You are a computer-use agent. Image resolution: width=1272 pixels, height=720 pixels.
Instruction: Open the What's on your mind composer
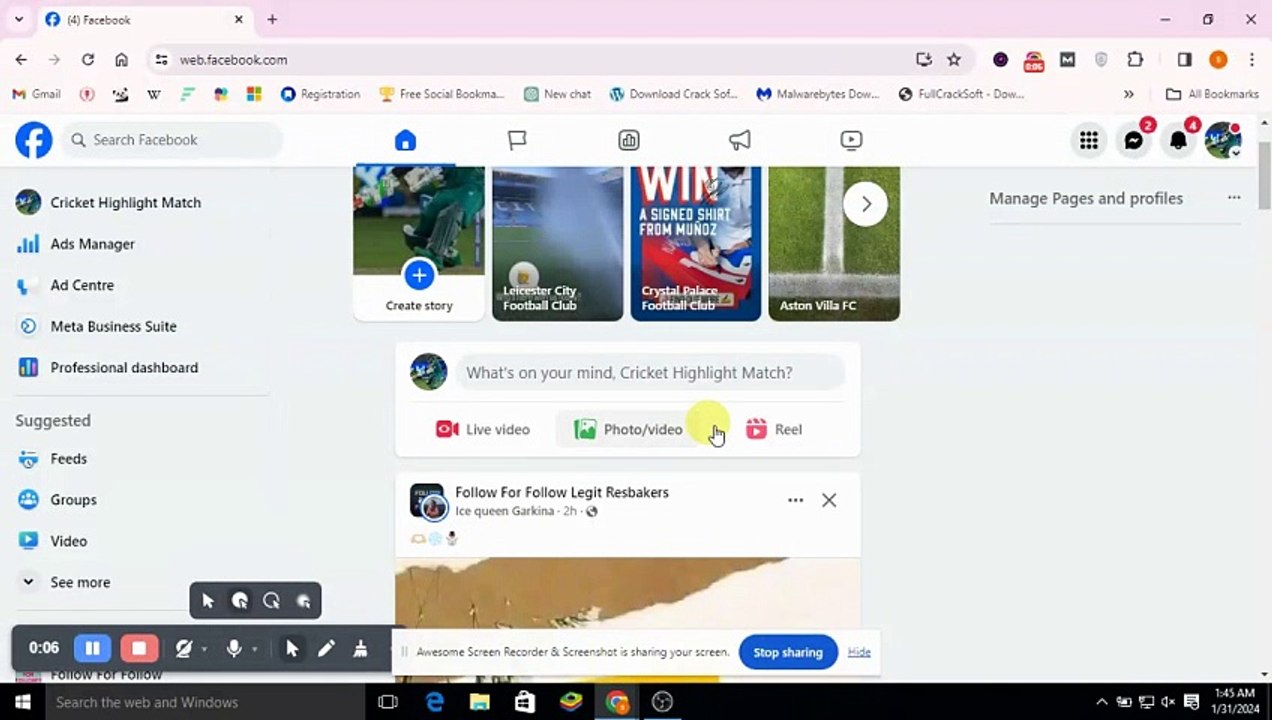650,373
